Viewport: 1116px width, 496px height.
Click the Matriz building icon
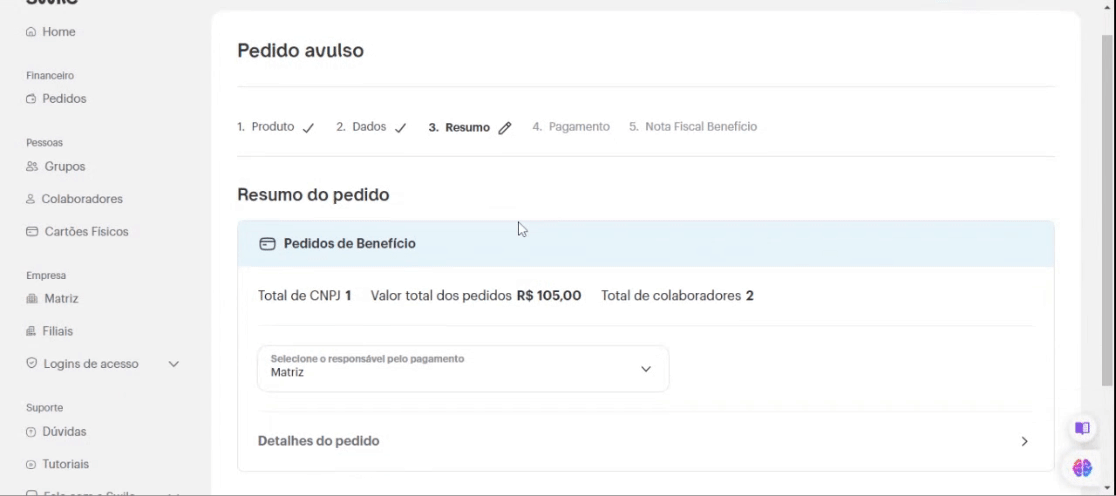point(31,299)
